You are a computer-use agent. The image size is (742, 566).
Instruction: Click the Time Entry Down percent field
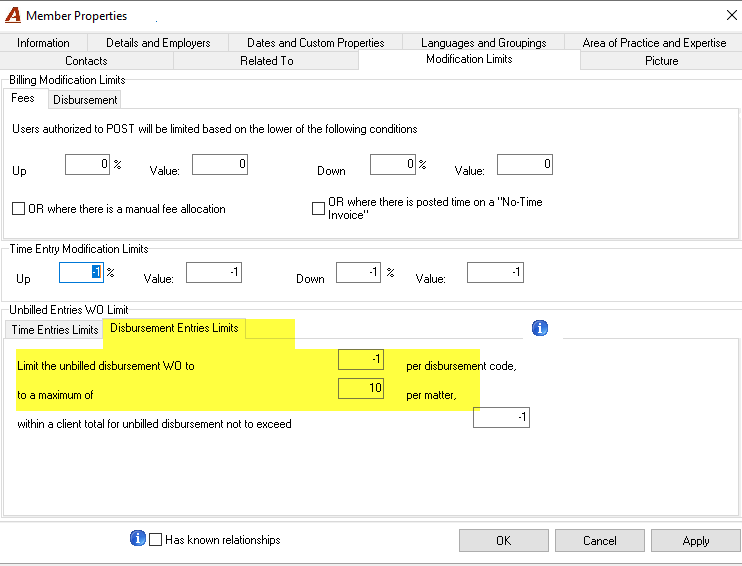pyautogui.click(x=358, y=273)
